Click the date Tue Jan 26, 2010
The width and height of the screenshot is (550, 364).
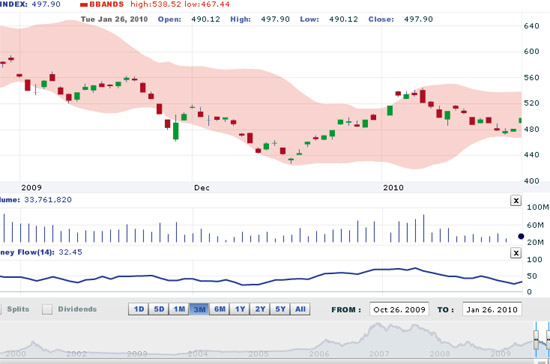tap(114, 19)
